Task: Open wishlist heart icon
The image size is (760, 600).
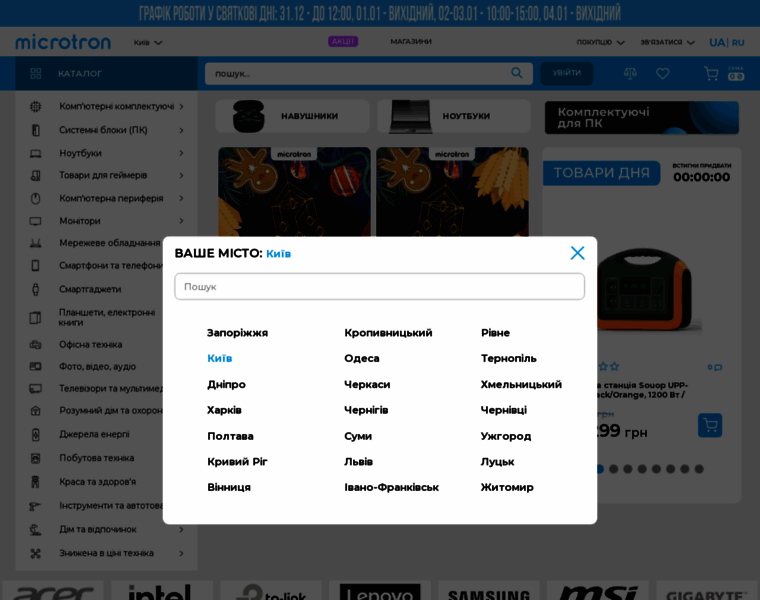Action: point(663,74)
